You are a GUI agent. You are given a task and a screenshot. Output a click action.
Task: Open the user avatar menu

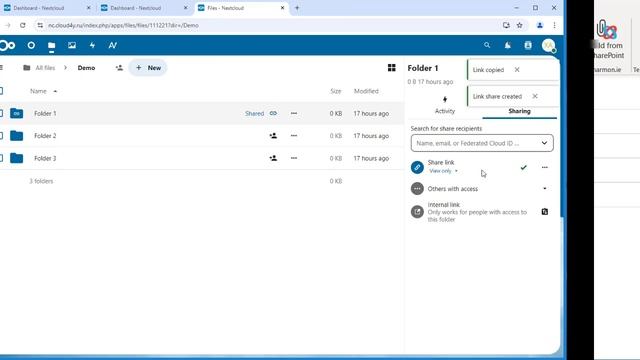[549, 45]
